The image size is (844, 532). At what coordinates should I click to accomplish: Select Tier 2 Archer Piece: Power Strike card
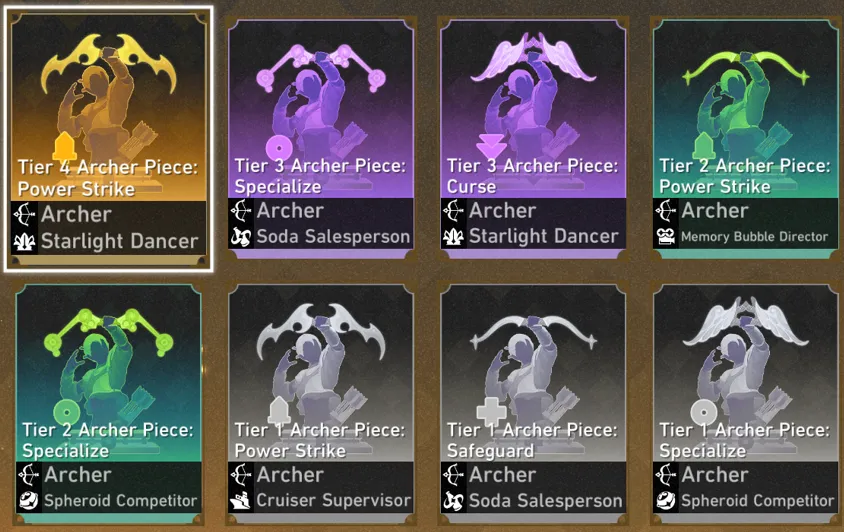(x=745, y=139)
